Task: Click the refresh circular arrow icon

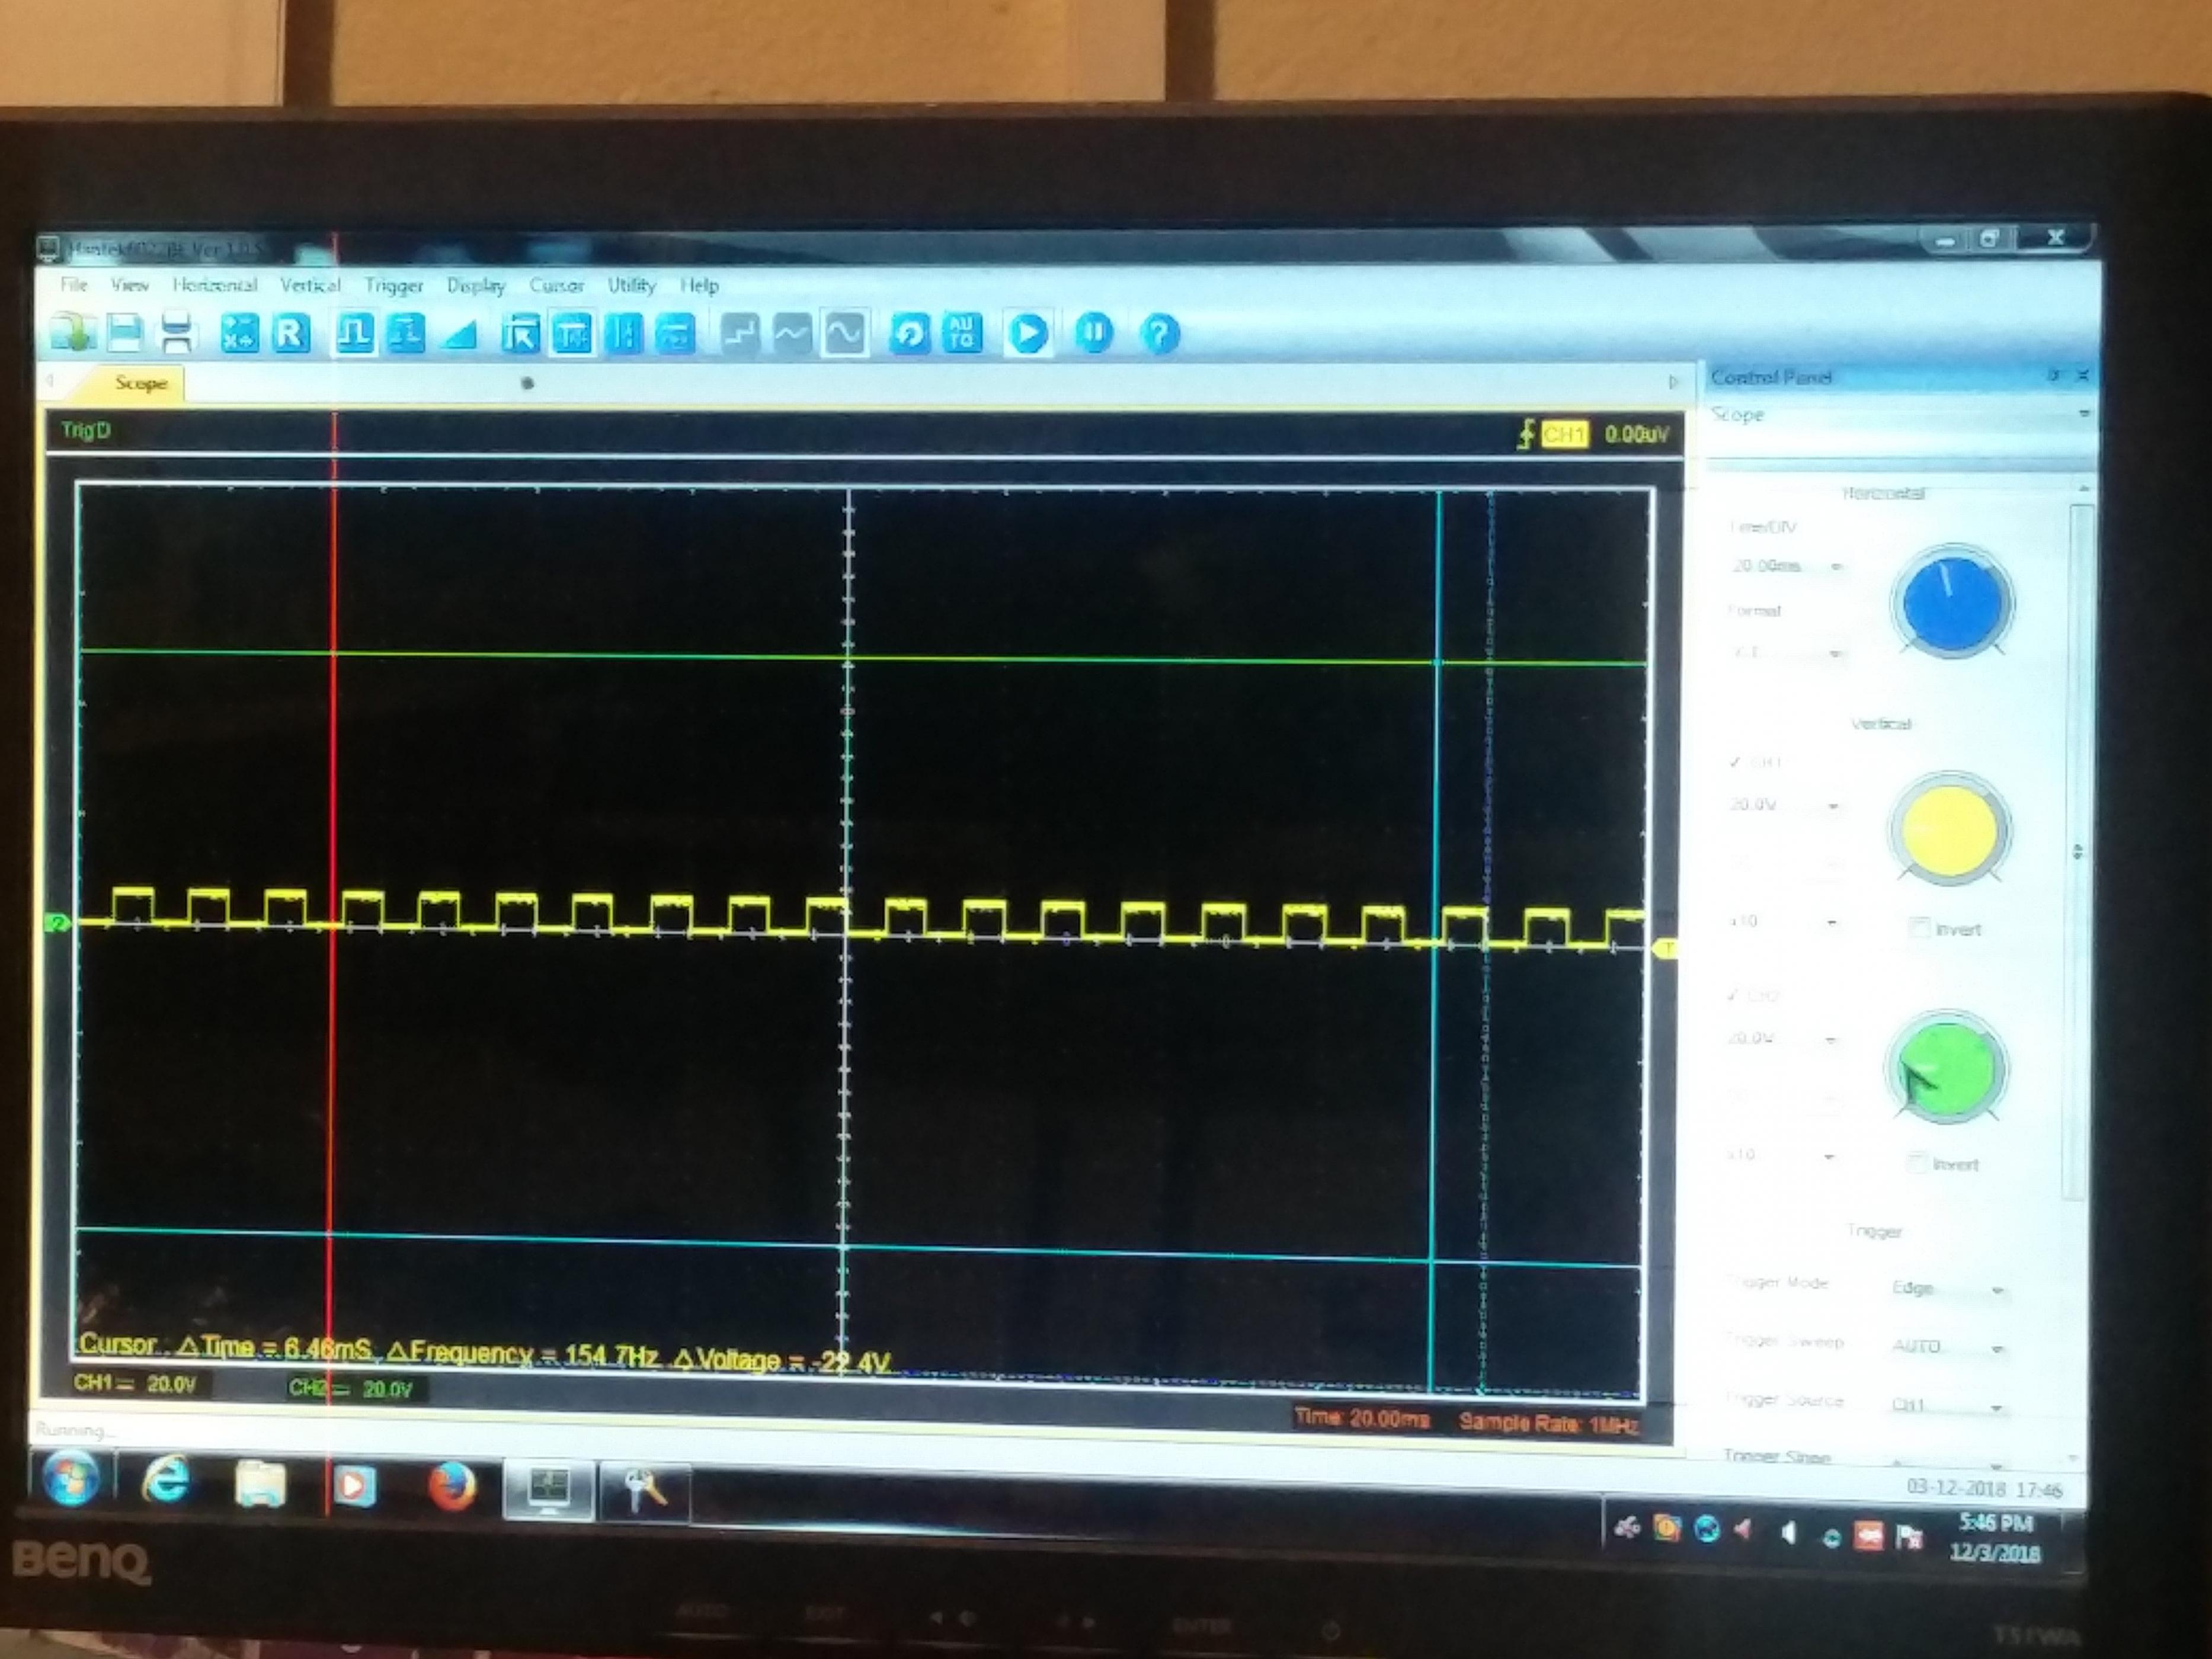Action: click(909, 333)
